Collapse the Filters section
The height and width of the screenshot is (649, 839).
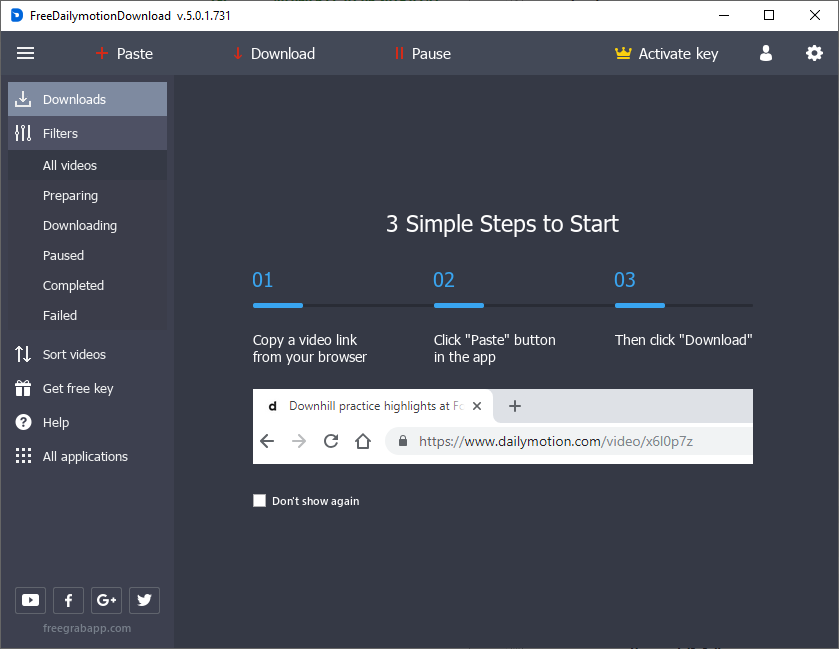coord(87,133)
